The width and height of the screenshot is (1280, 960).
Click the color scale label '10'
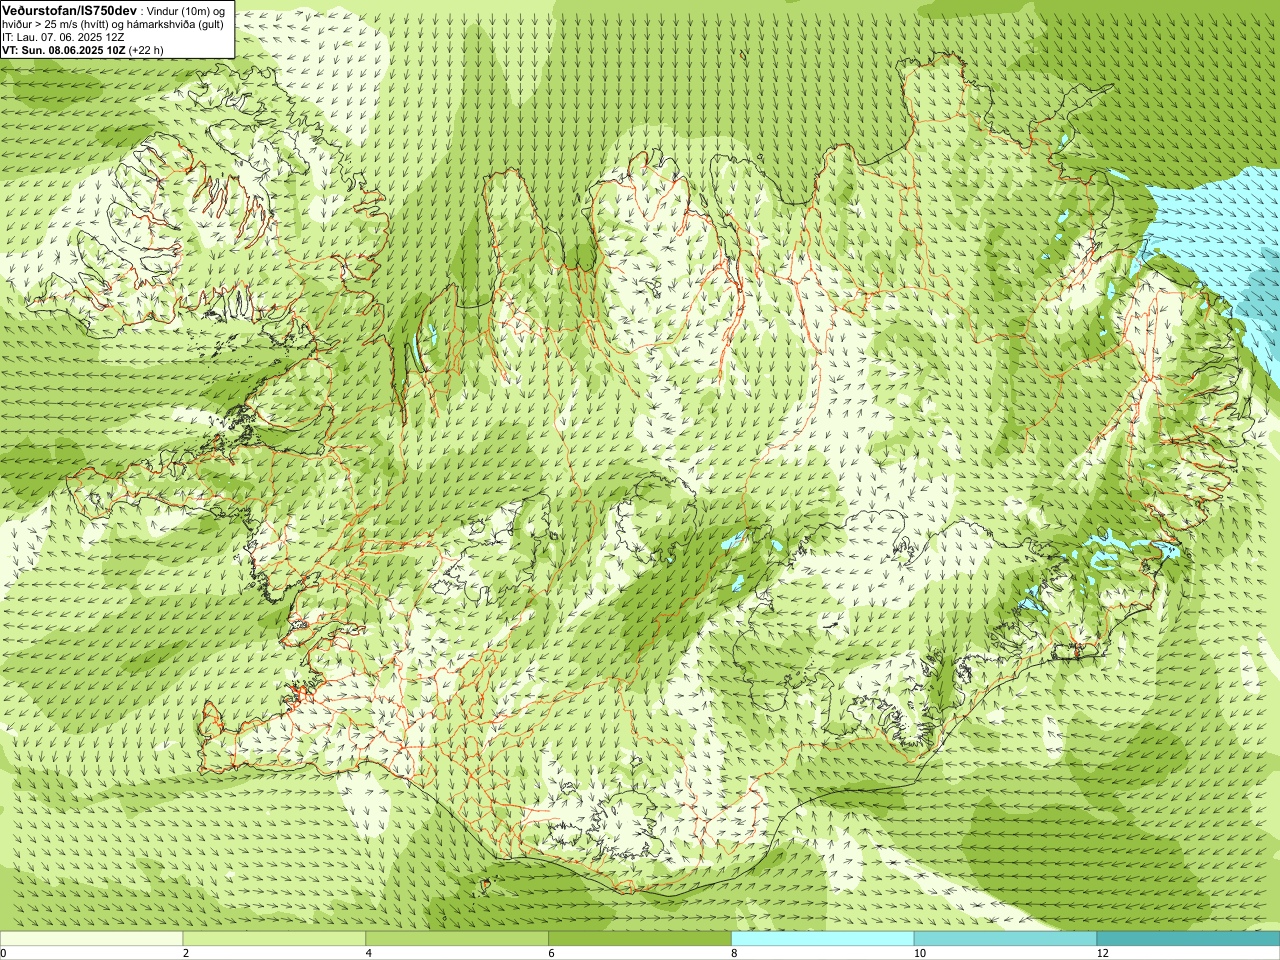coord(920,953)
